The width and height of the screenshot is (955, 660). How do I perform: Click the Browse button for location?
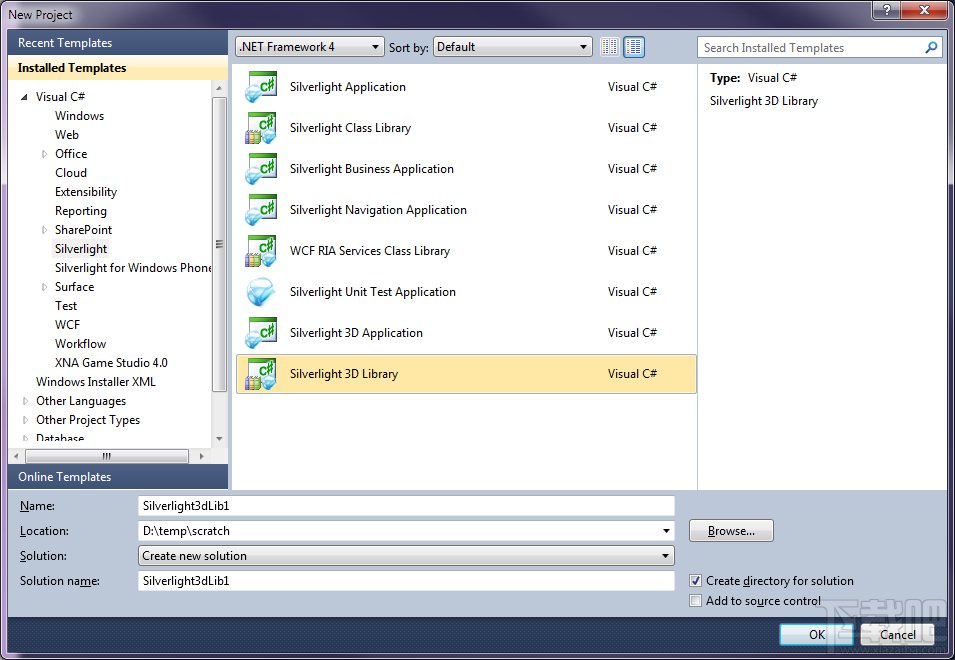click(x=731, y=530)
